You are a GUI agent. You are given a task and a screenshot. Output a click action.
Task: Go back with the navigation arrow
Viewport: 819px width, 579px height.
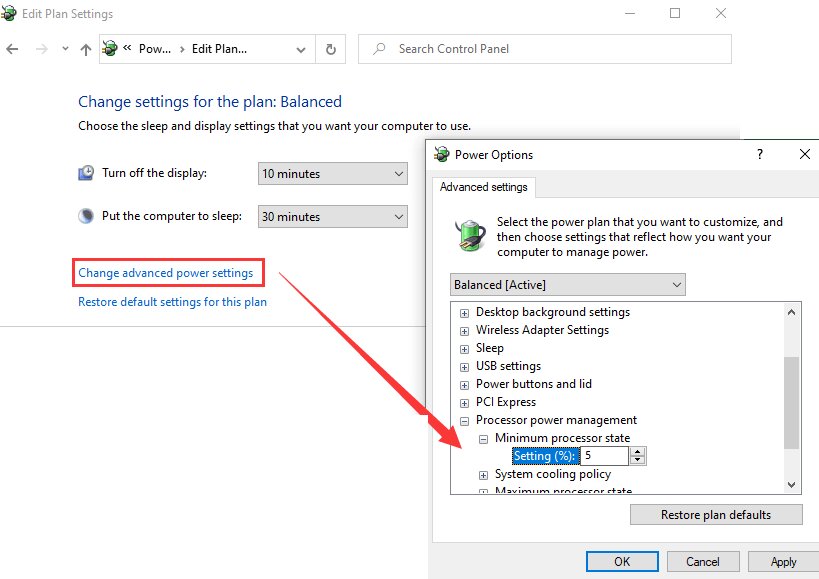(12, 49)
